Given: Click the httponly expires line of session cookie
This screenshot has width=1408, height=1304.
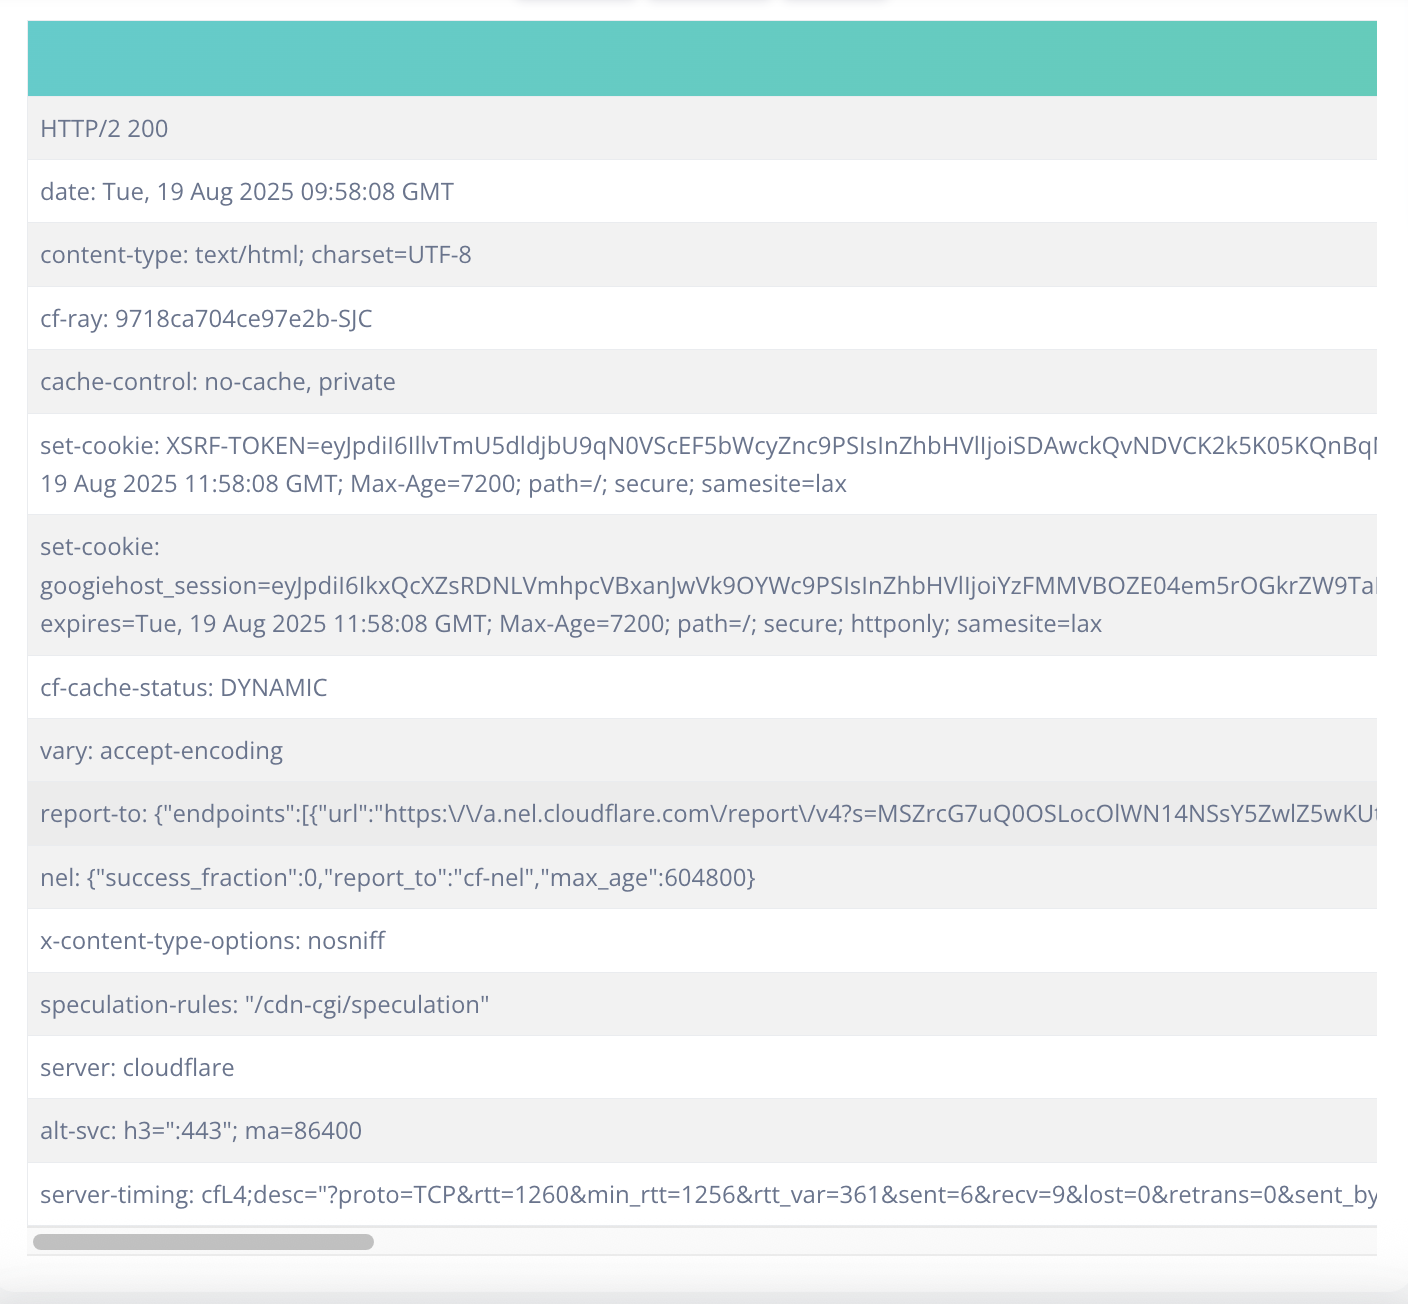Looking at the screenshot, I should [x=570, y=624].
